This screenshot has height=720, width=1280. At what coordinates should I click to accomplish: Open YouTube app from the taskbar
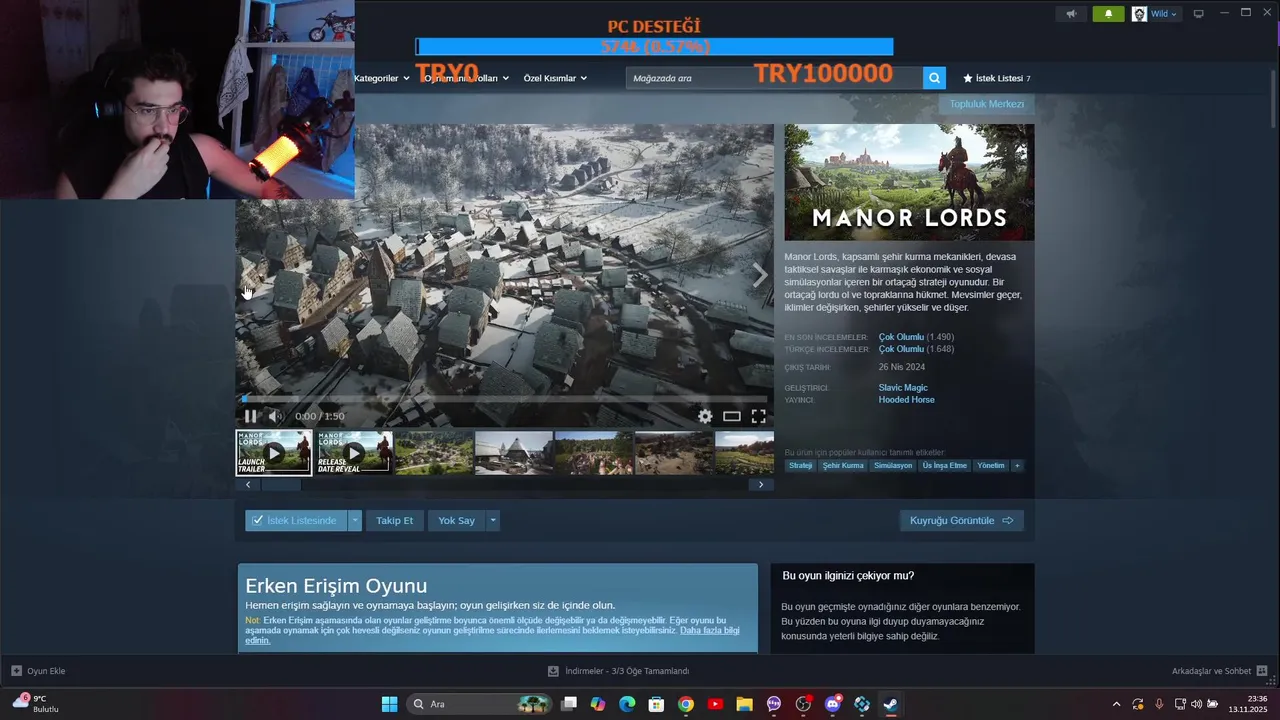[x=715, y=704]
